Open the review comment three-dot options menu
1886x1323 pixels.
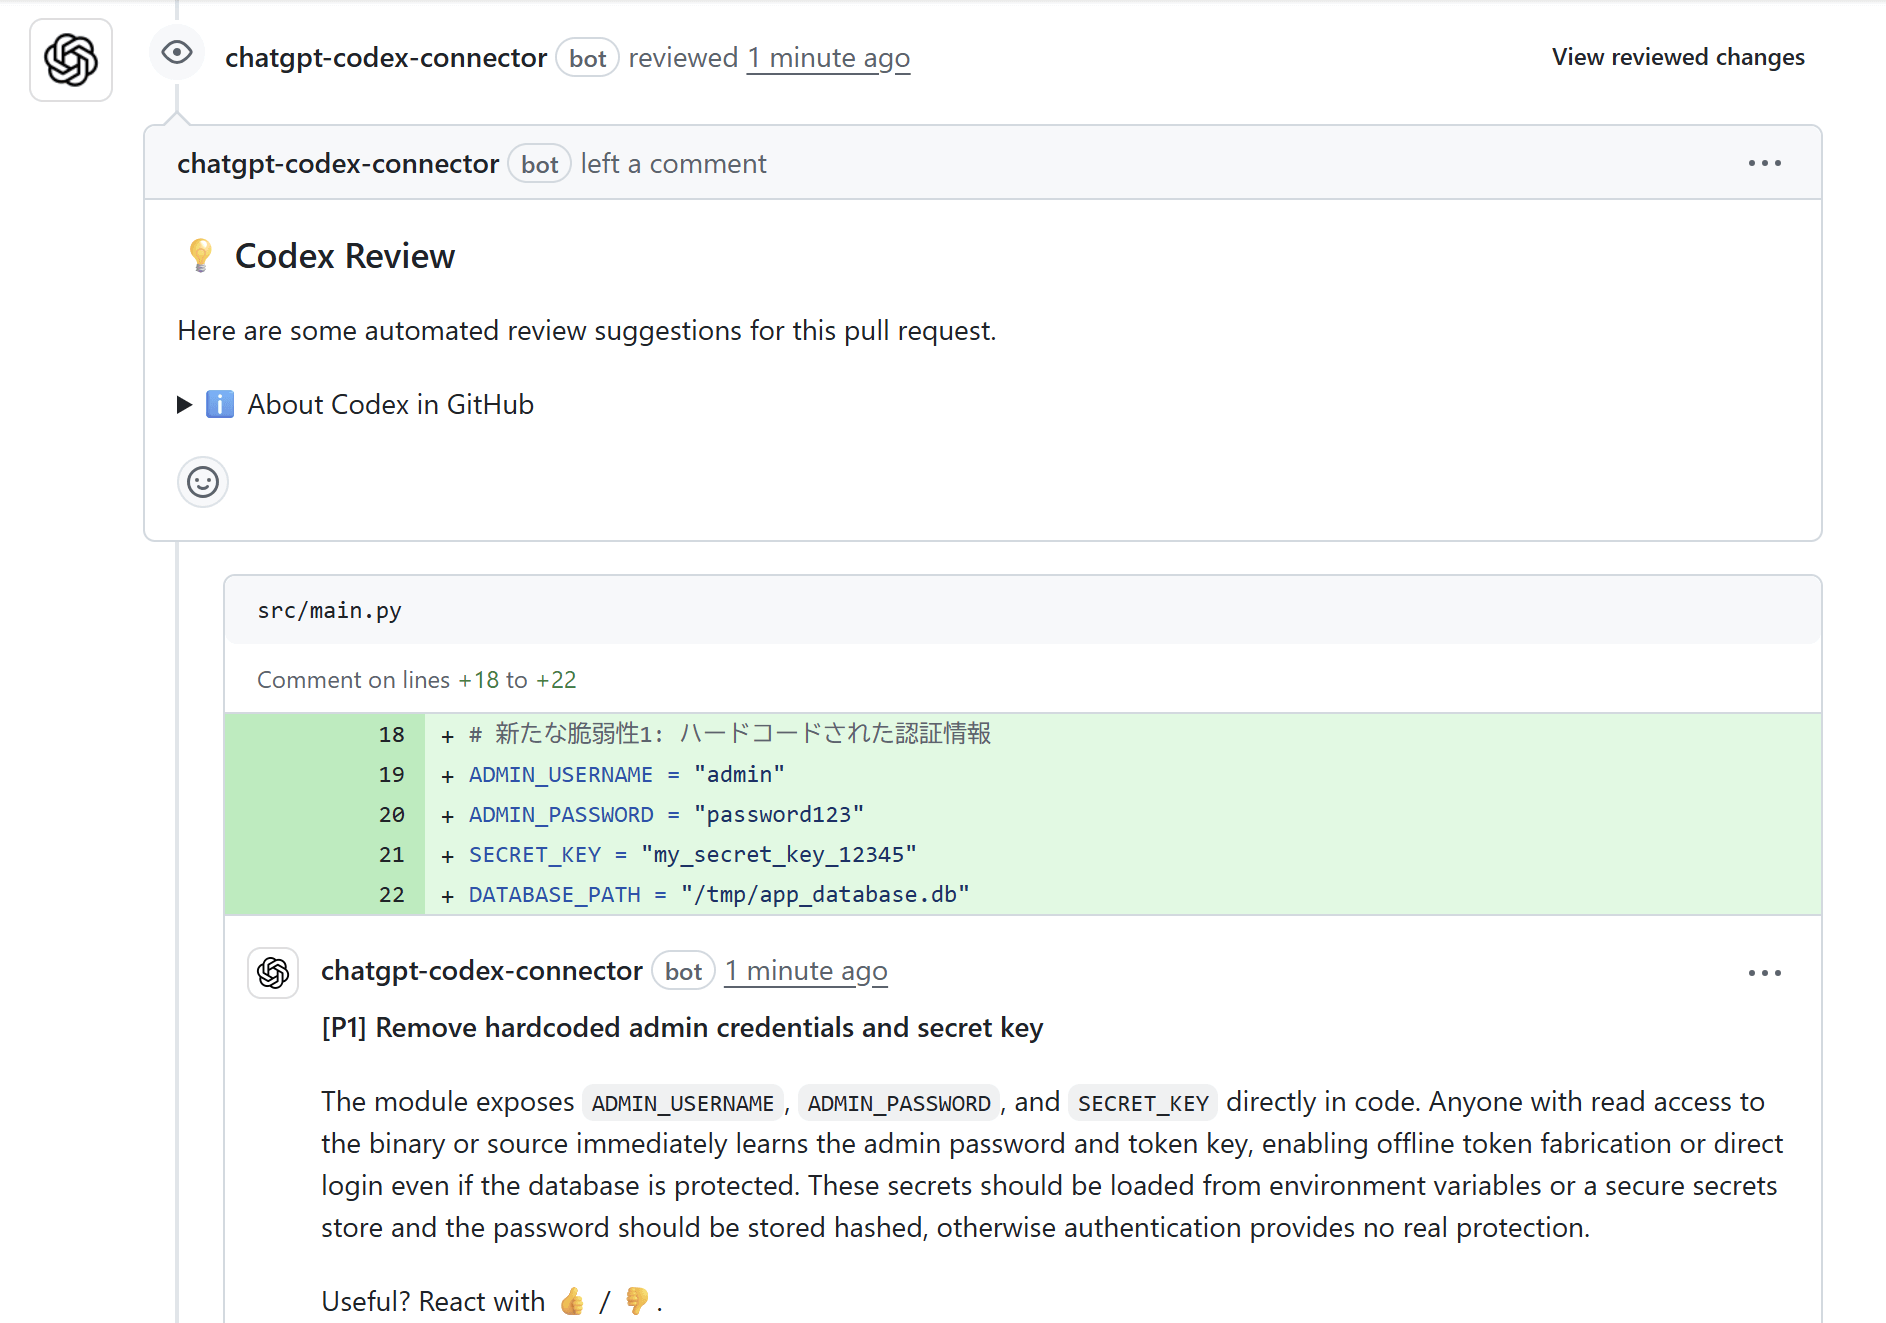pyautogui.click(x=1764, y=163)
